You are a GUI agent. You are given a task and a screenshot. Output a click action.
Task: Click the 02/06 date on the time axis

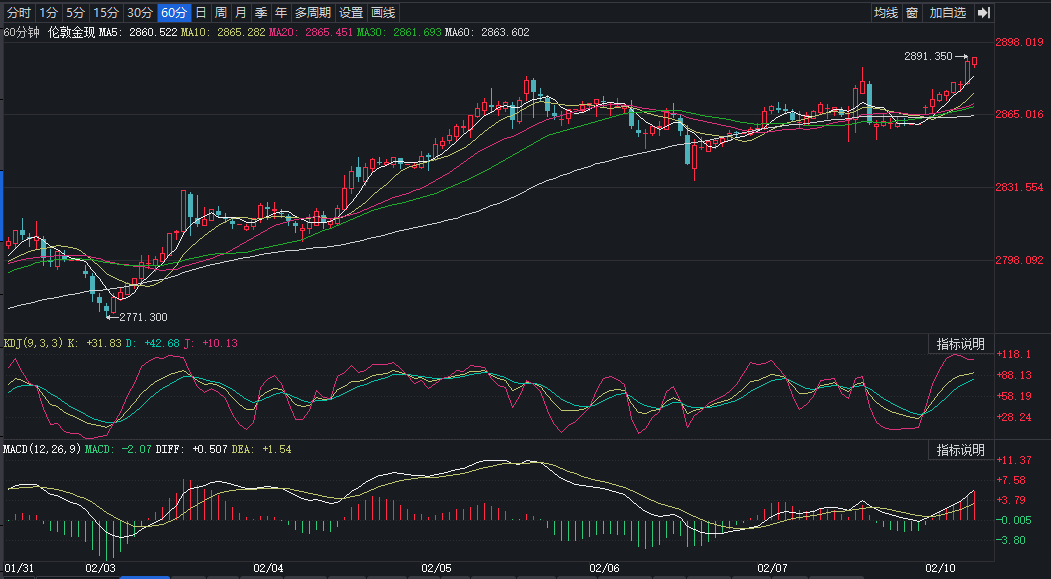(x=604, y=568)
